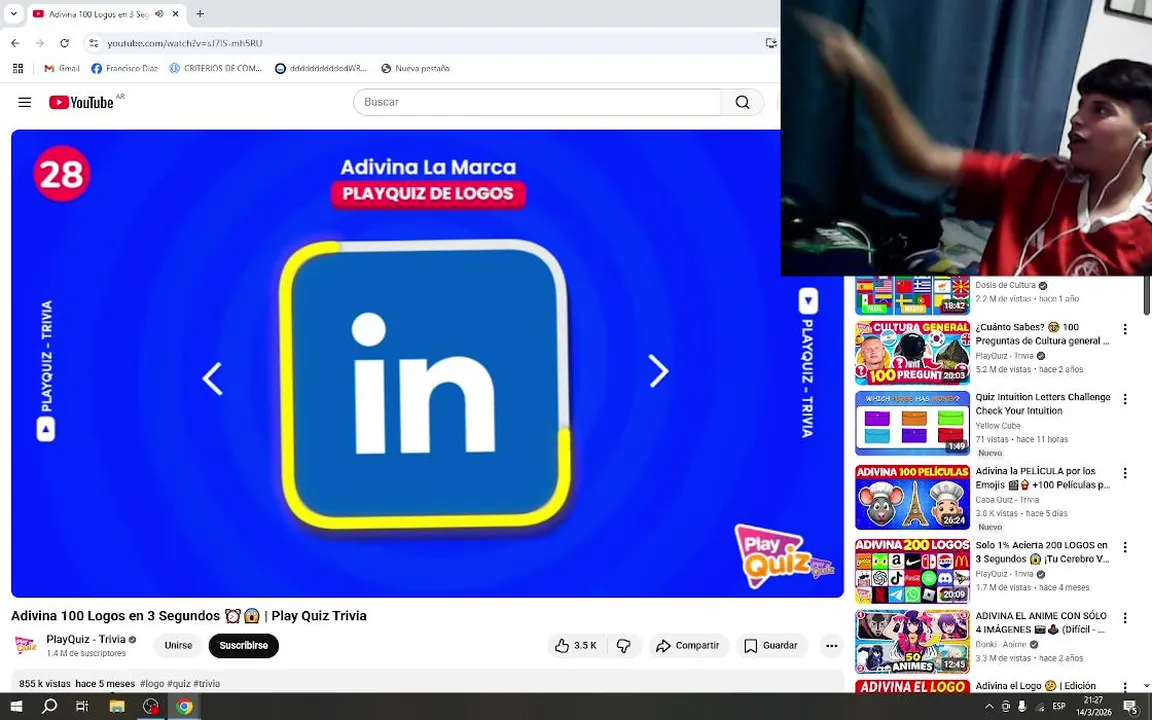Open the ddddddddddddWR... bookmark
The height and width of the screenshot is (720, 1152).
(x=321, y=68)
